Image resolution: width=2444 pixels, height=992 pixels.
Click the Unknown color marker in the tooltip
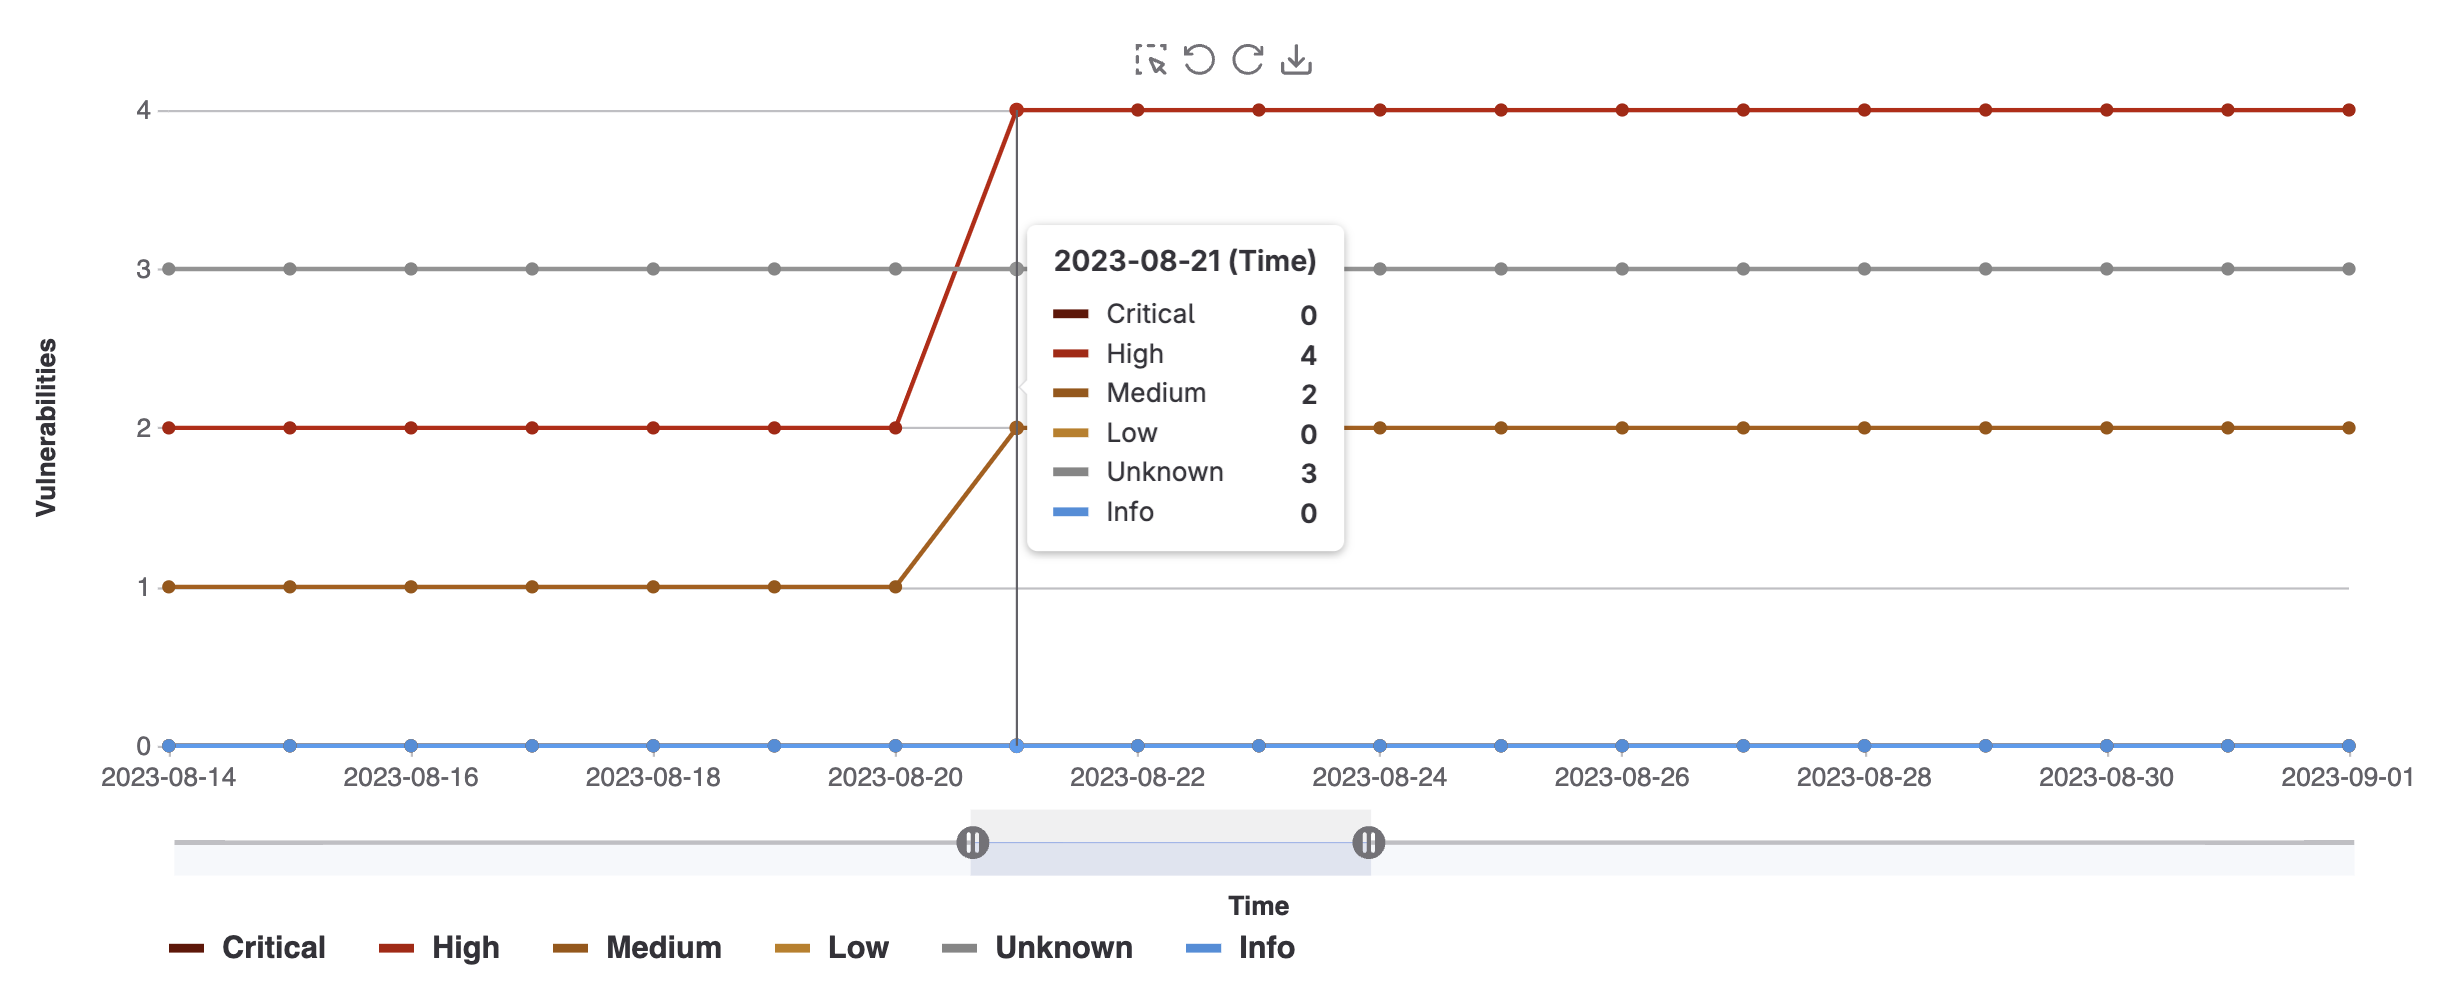tap(1069, 472)
